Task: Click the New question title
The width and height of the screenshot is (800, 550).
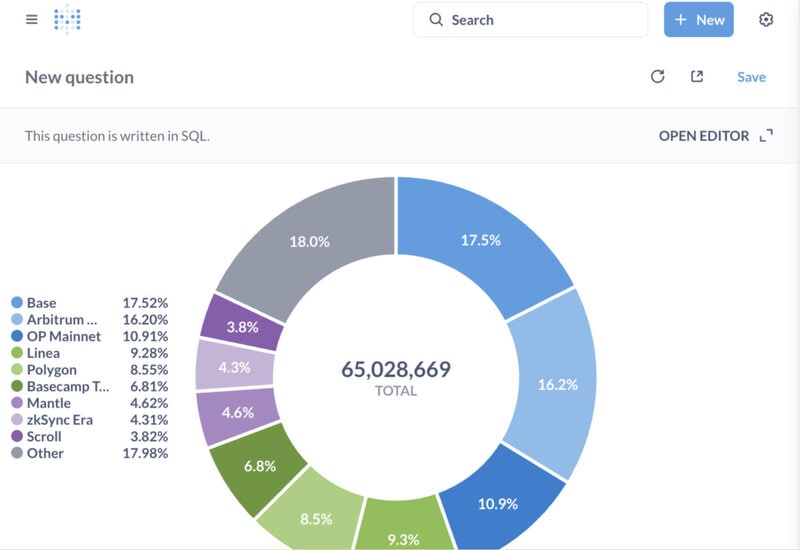Action: pos(80,77)
